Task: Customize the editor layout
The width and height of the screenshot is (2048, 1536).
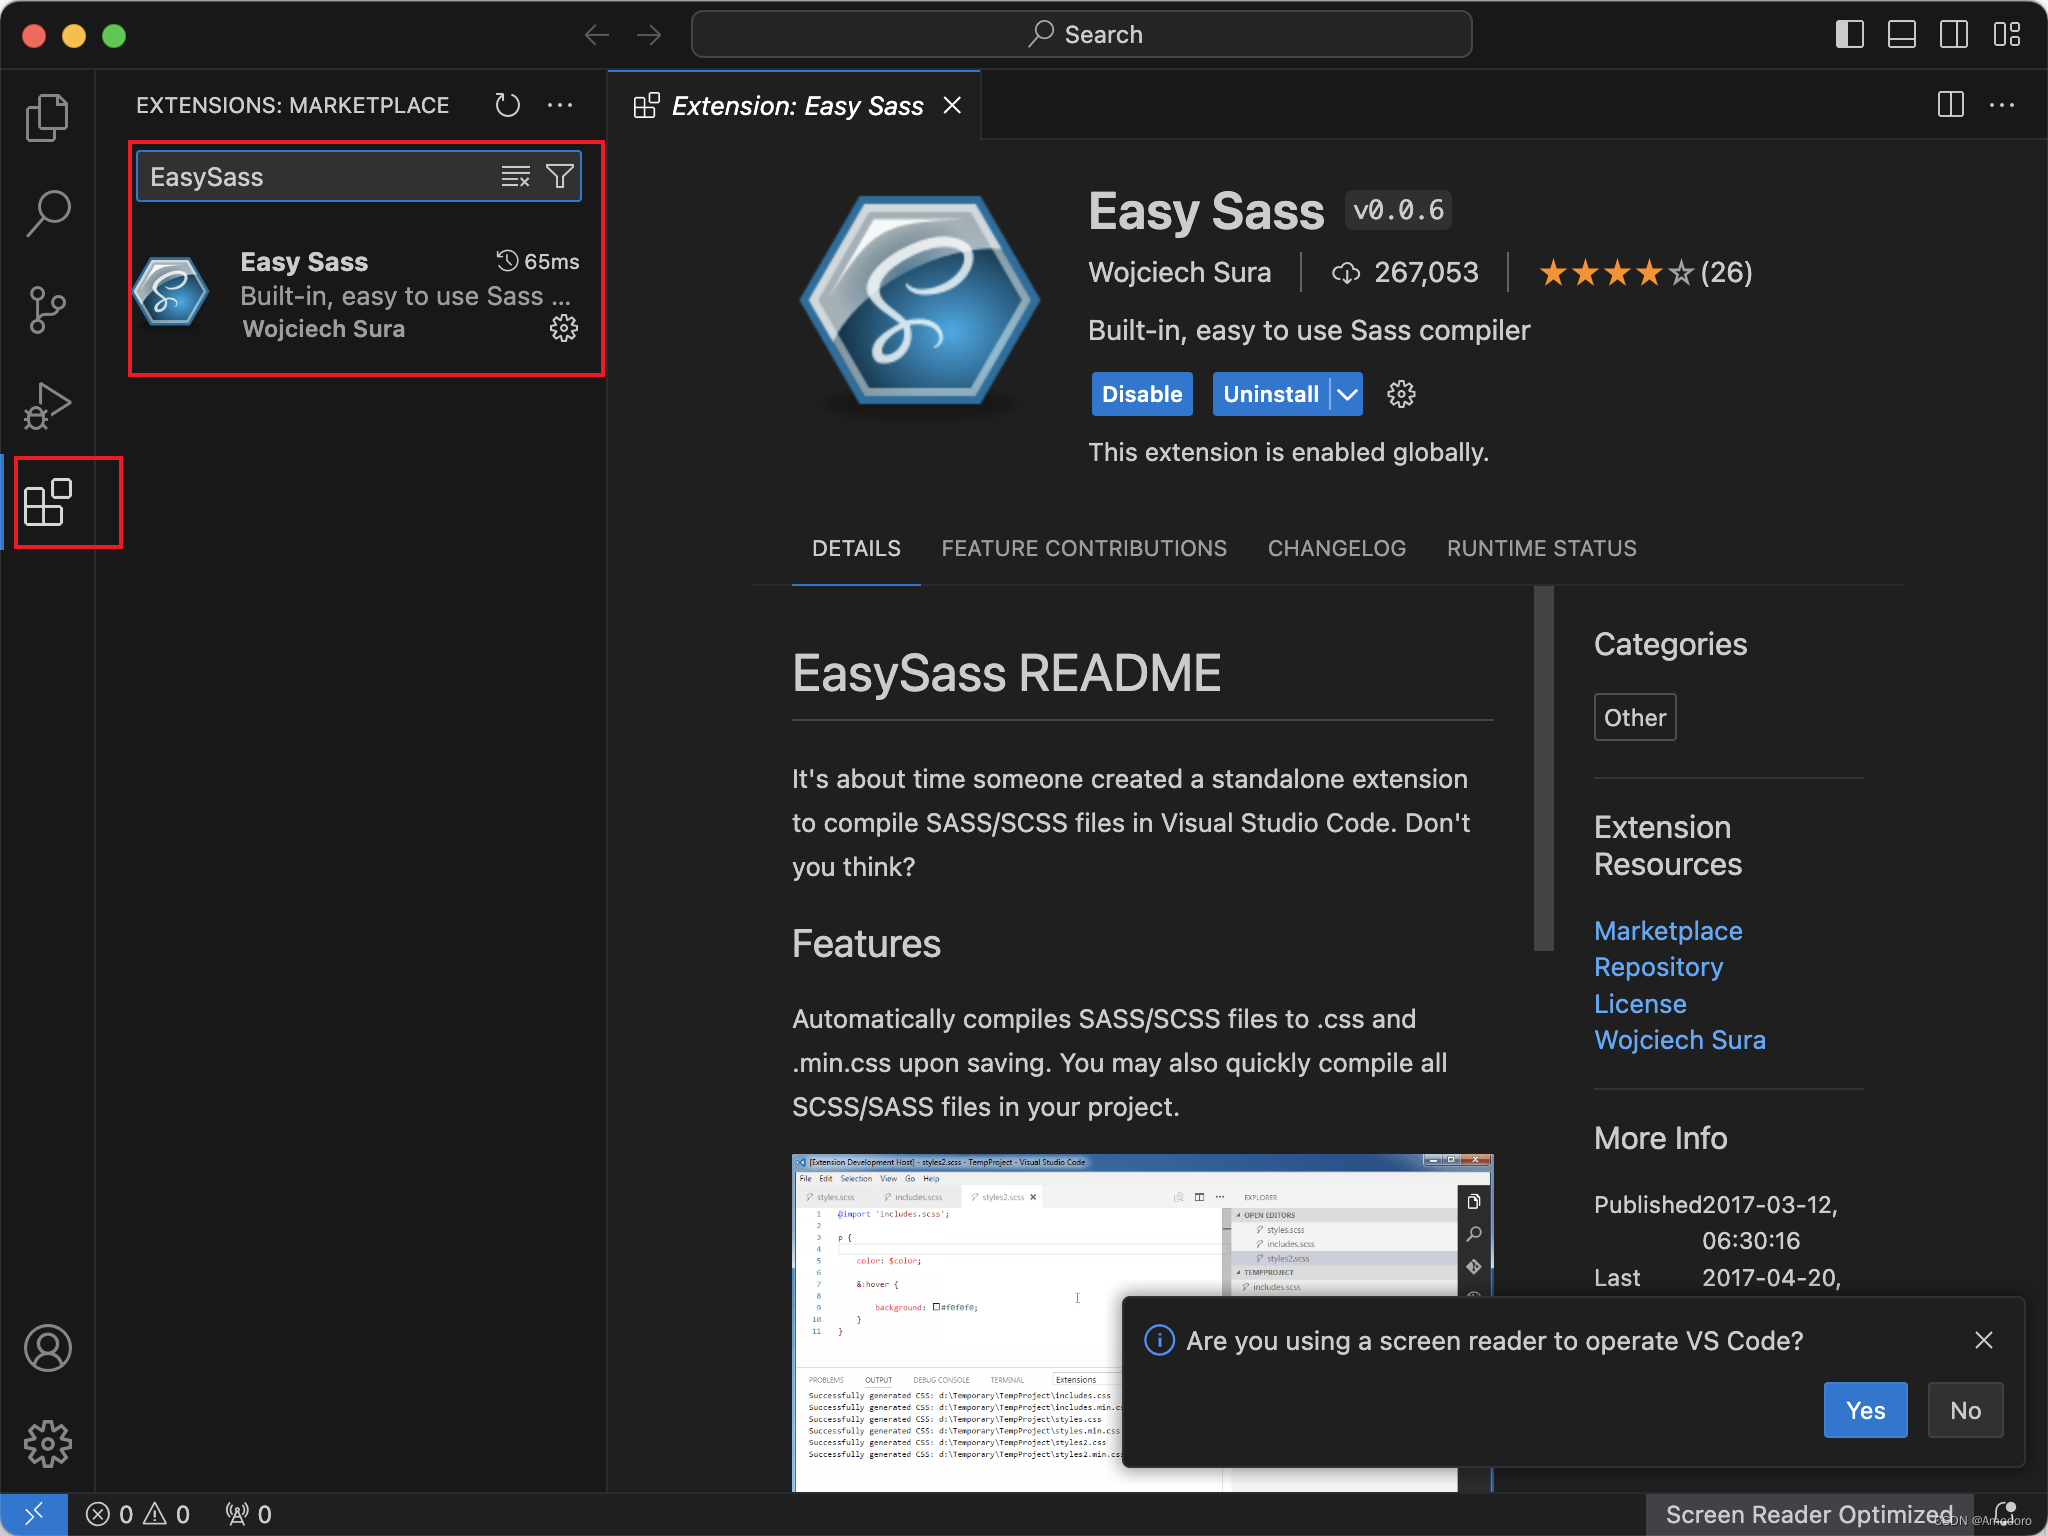Action: coord(2006,35)
